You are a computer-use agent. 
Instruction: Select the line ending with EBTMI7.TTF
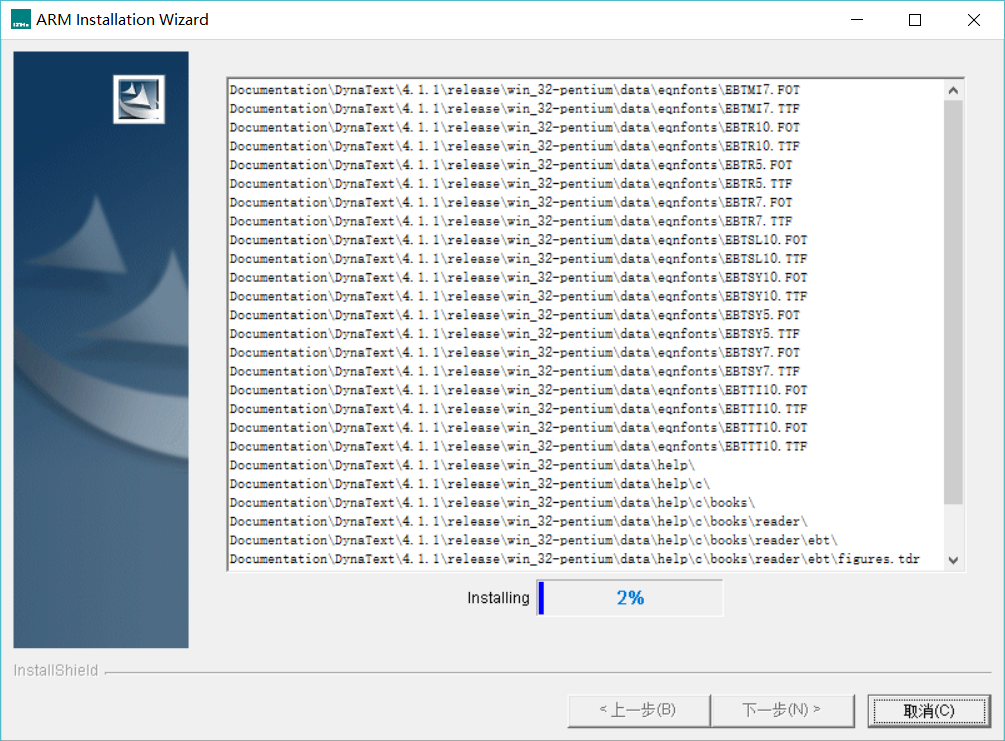tap(515, 108)
